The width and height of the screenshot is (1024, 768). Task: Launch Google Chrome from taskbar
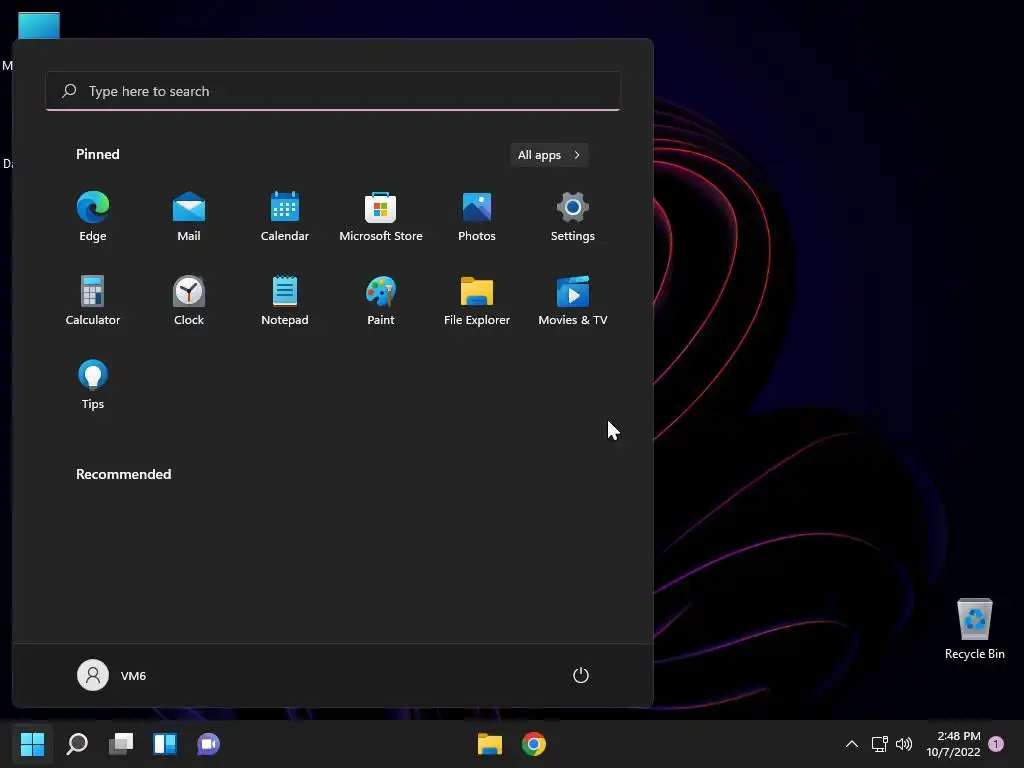pos(534,744)
